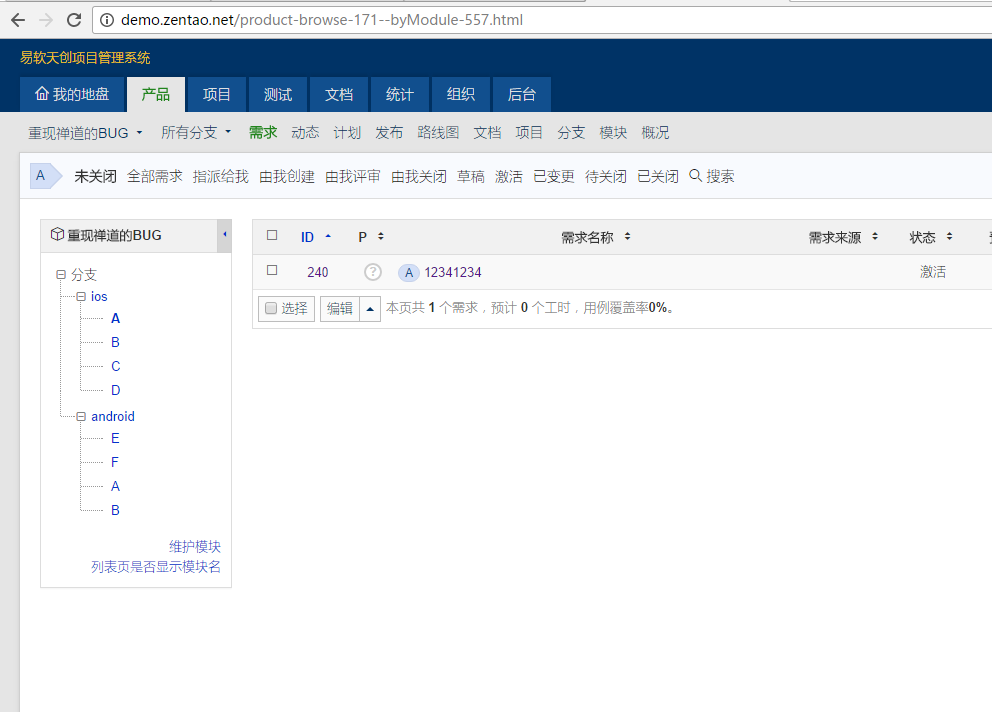Open 我的地盘 home tab
992x712 pixels.
click(71, 95)
